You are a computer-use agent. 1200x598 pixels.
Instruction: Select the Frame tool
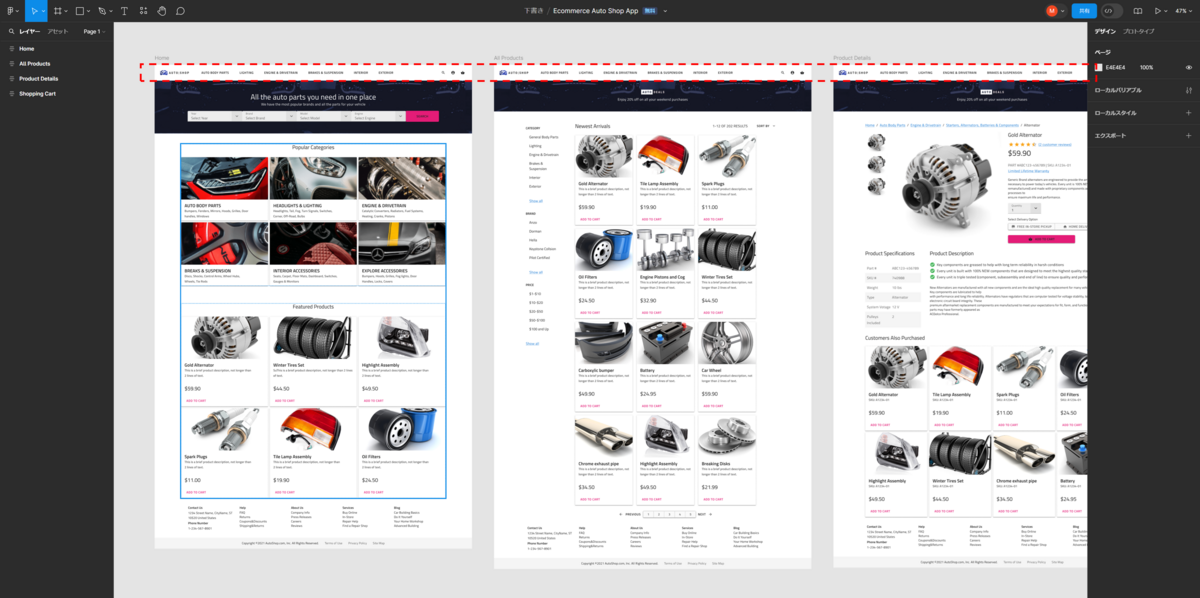[x=58, y=10]
